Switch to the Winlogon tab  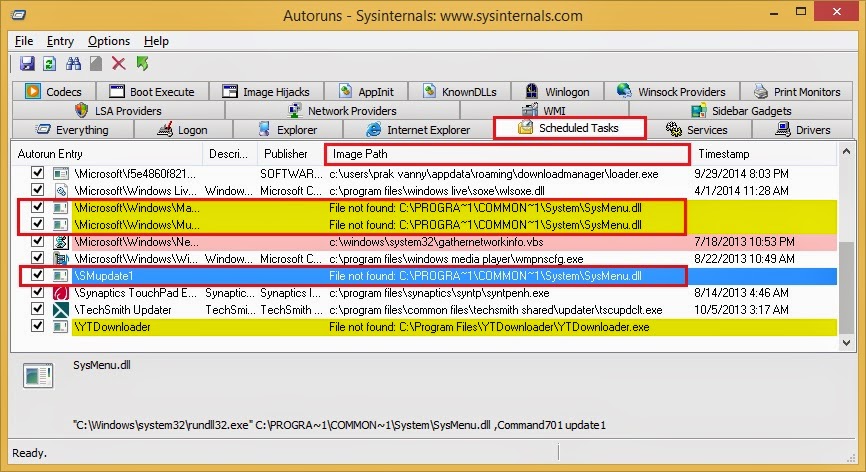click(x=557, y=92)
